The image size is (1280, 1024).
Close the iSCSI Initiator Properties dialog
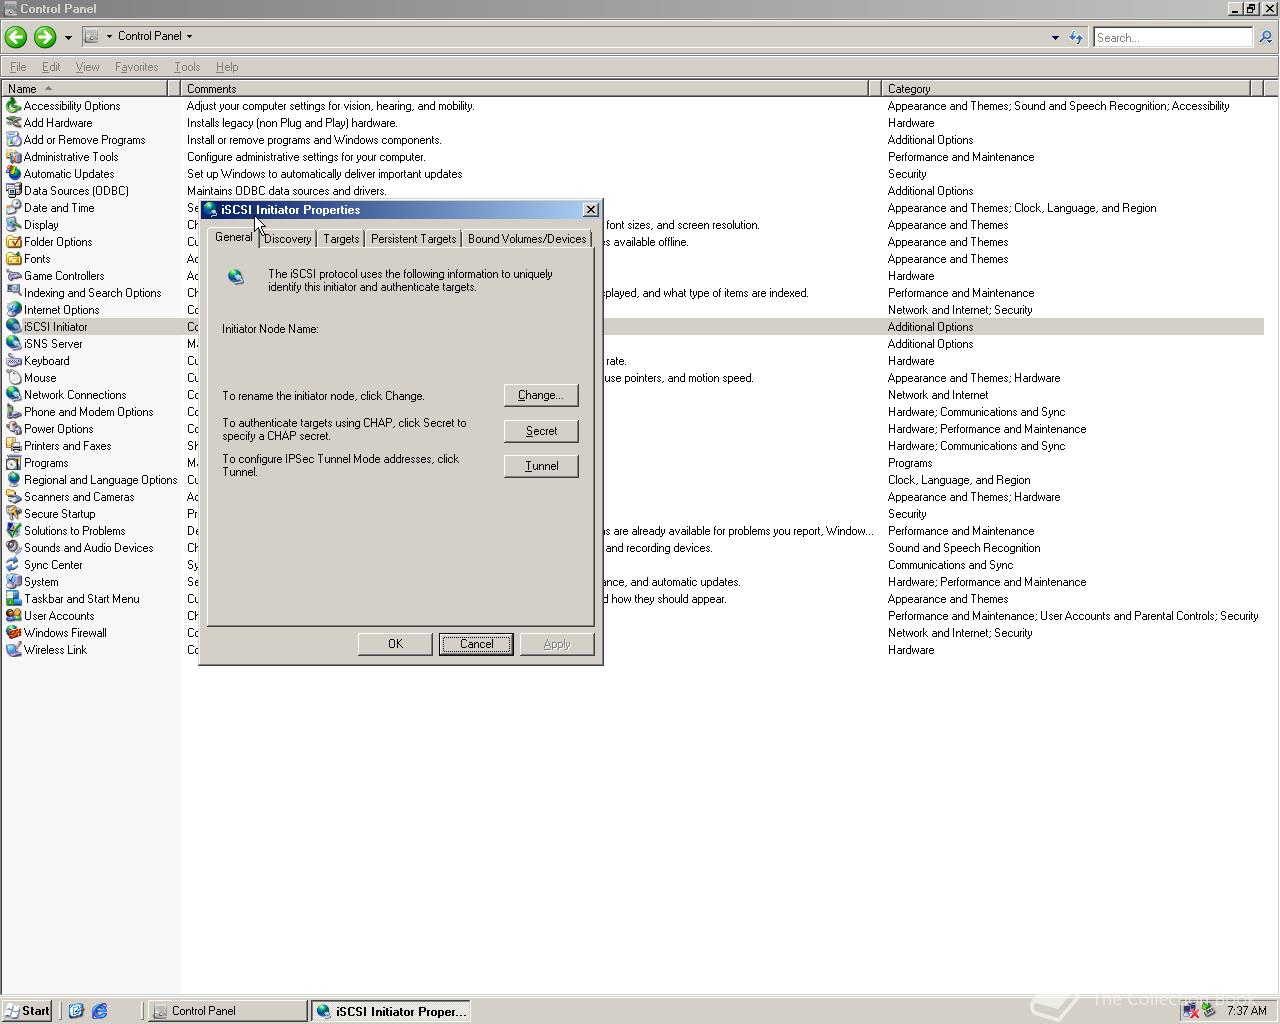click(x=591, y=210)
